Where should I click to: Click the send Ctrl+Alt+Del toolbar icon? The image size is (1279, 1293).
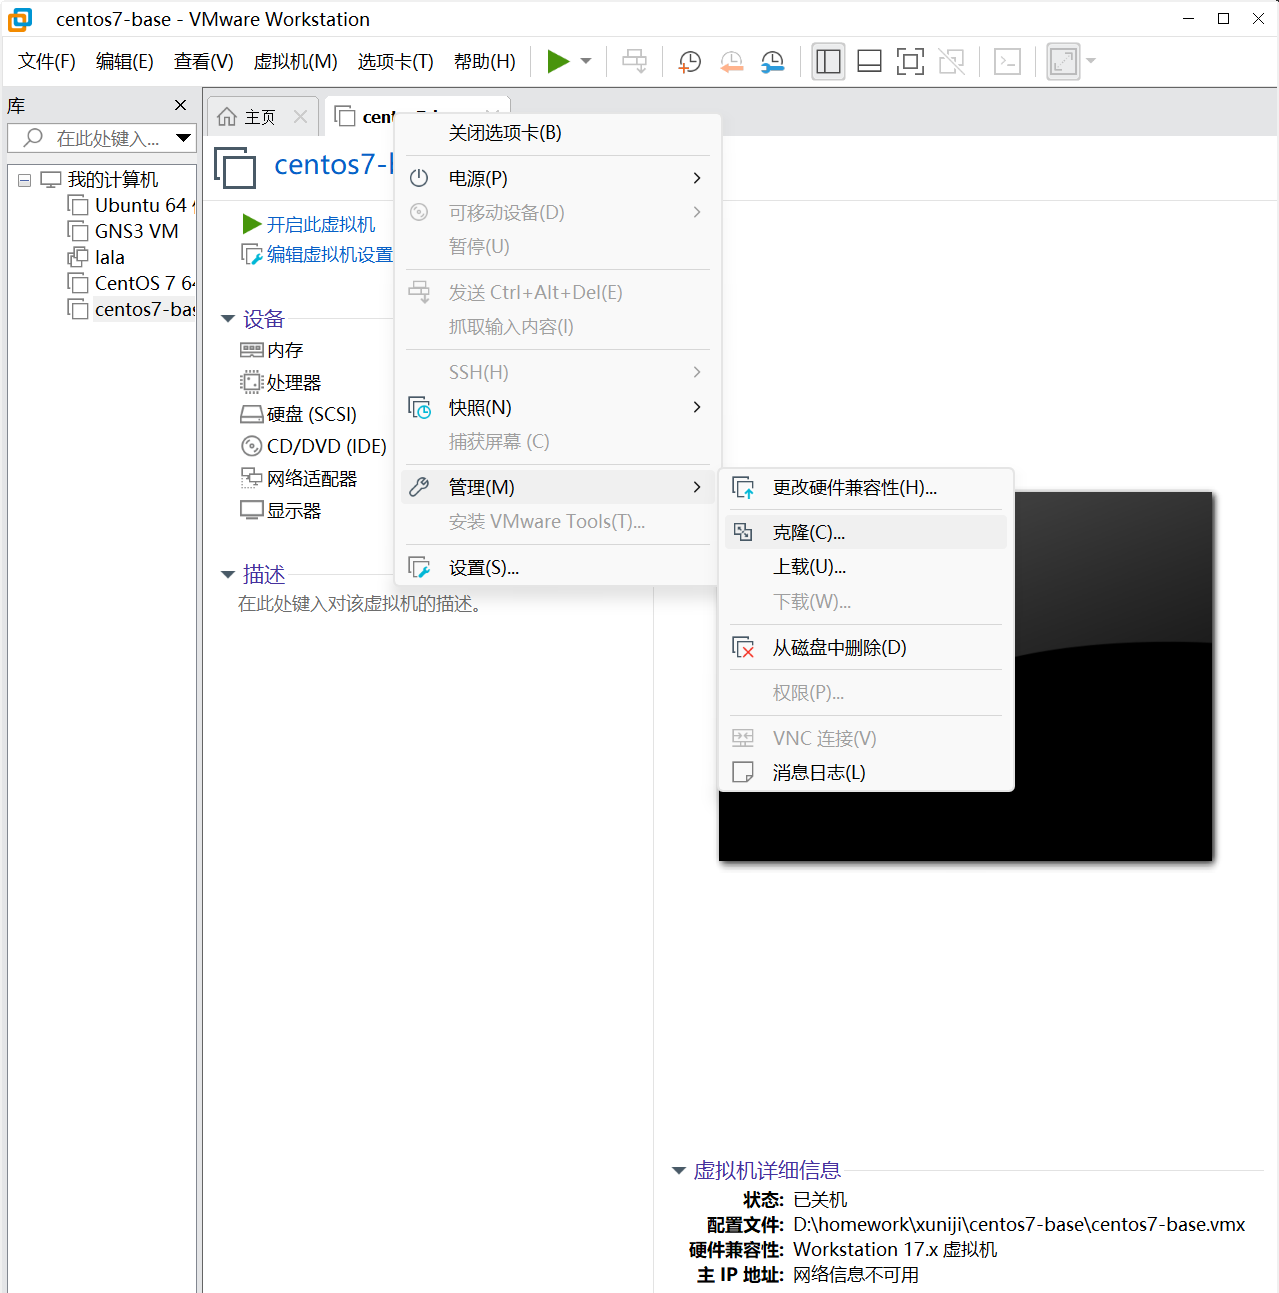click(635, 61)
